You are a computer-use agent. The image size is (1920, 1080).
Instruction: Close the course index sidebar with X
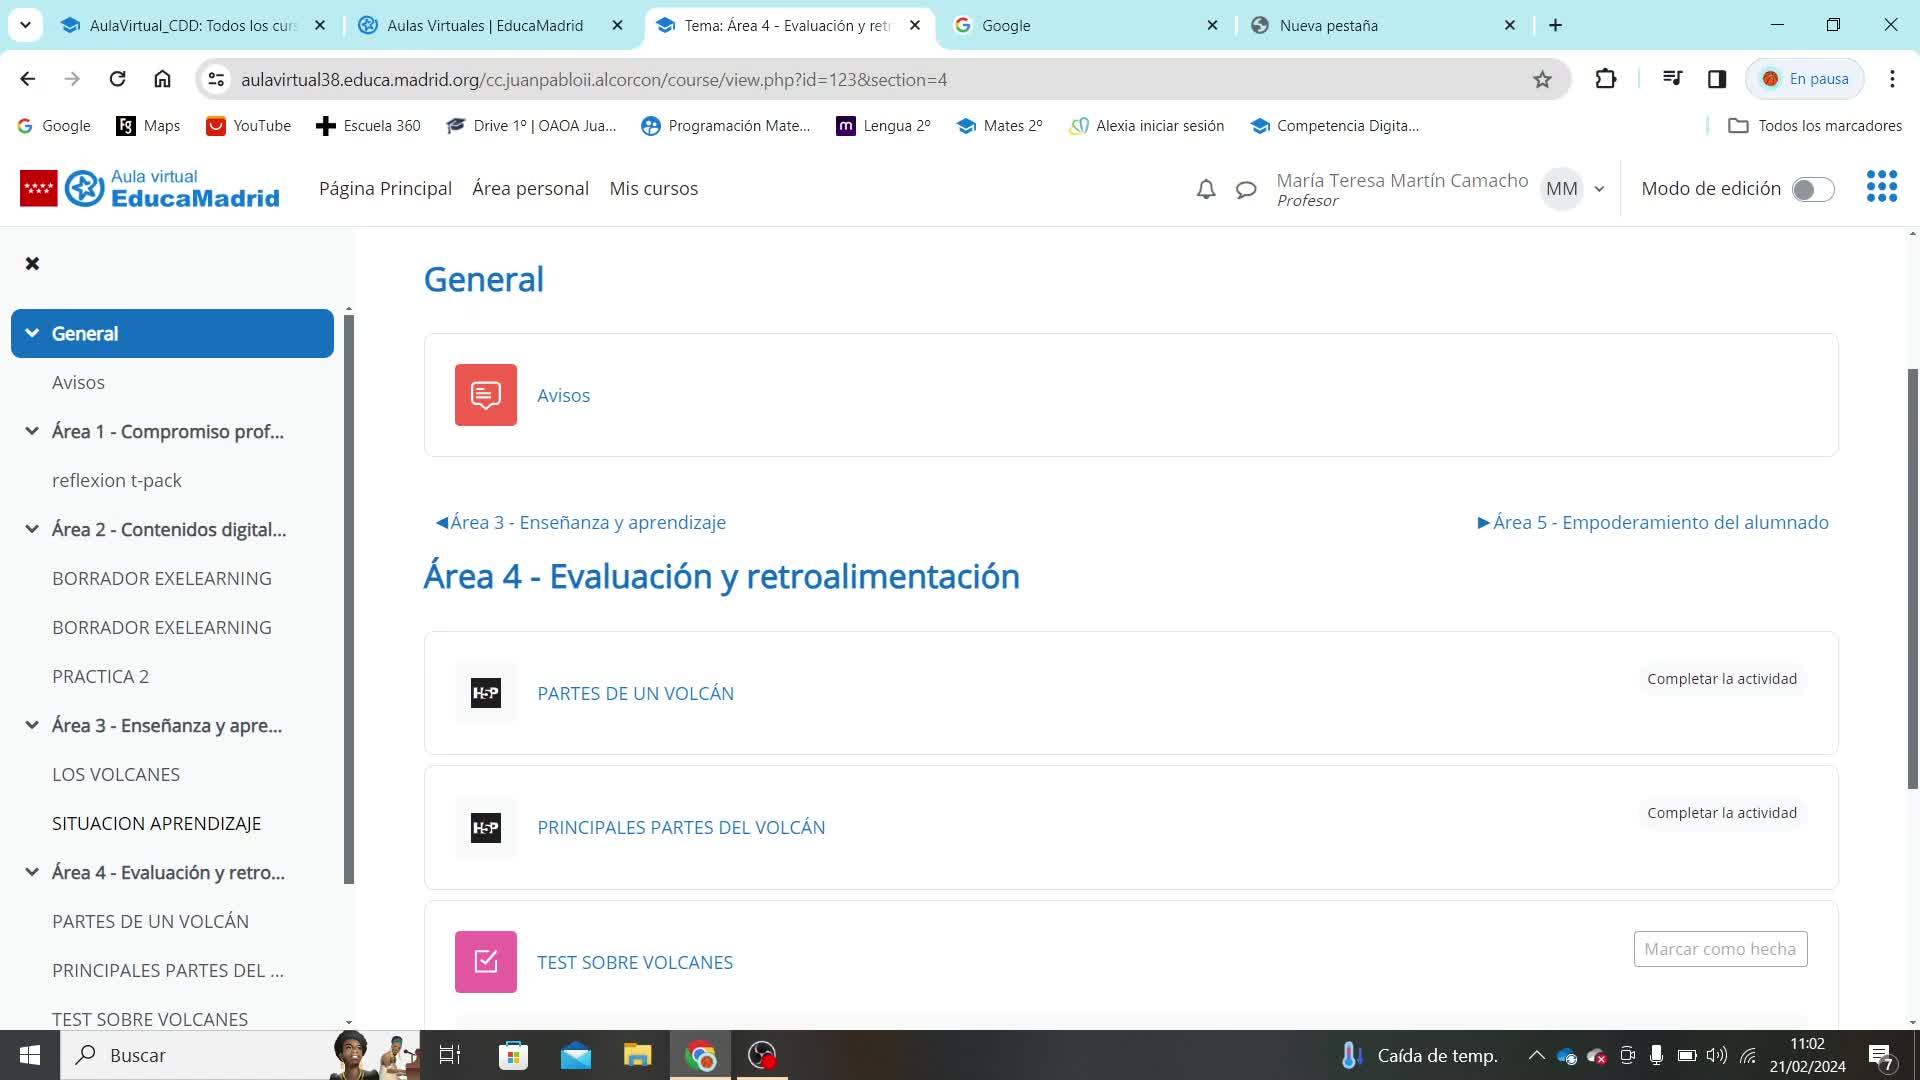[x=32, y=264]
